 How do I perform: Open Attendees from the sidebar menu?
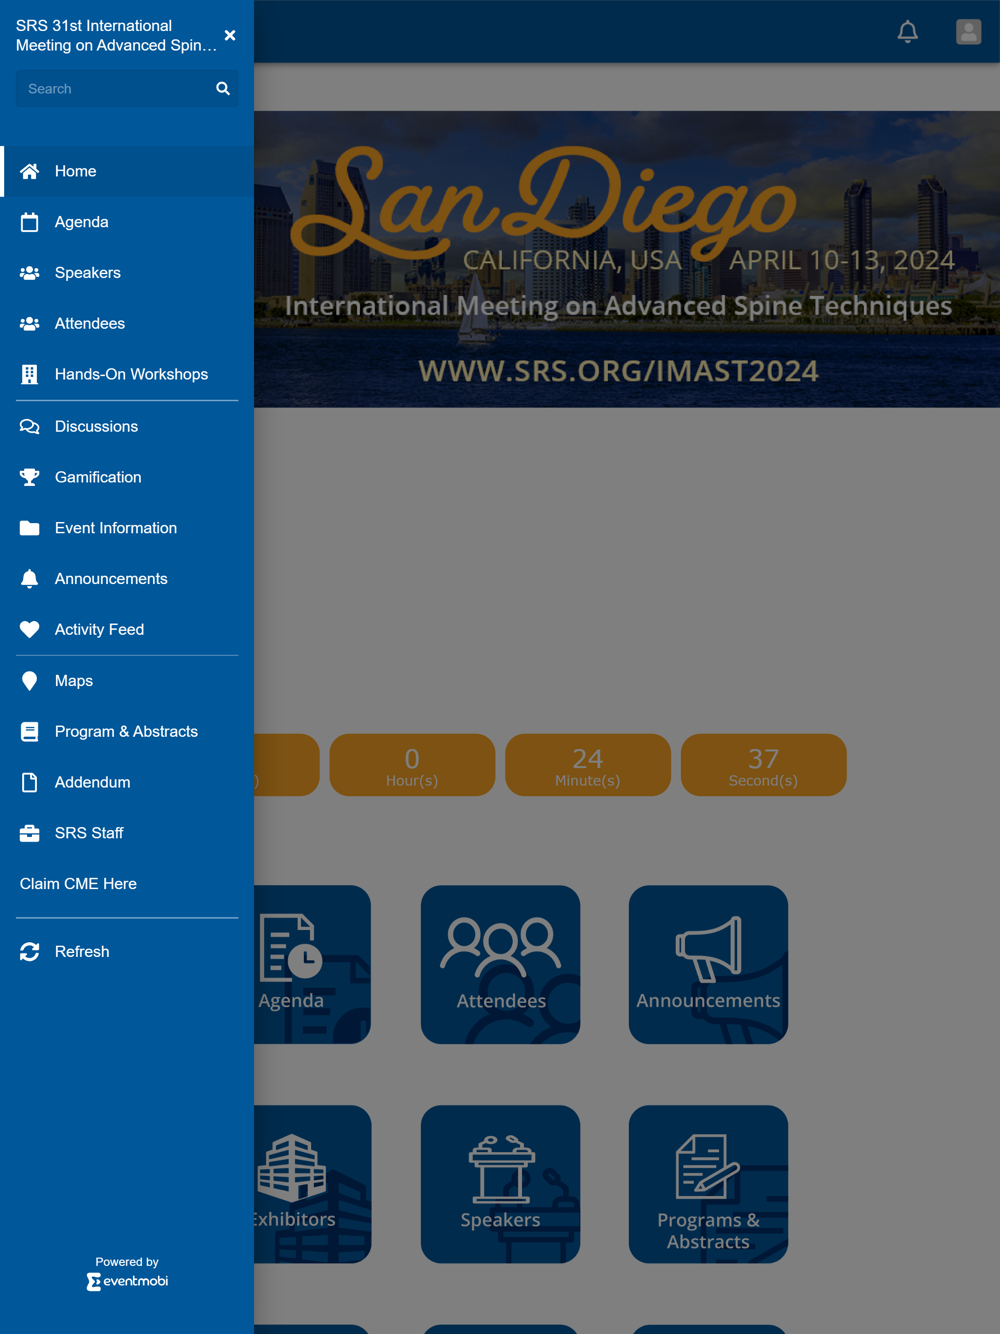click(x=127, y=324)
